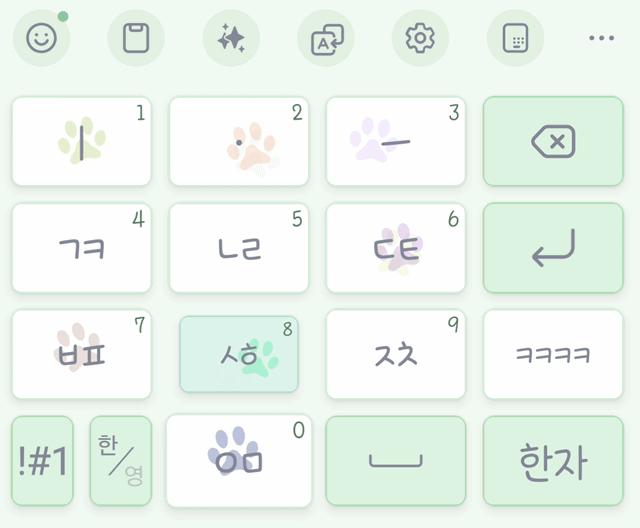Tap the ㅋㅋㅋㅋ shortcut key
Viewport: 640px width, 528px height.
(x=553, y=354)
